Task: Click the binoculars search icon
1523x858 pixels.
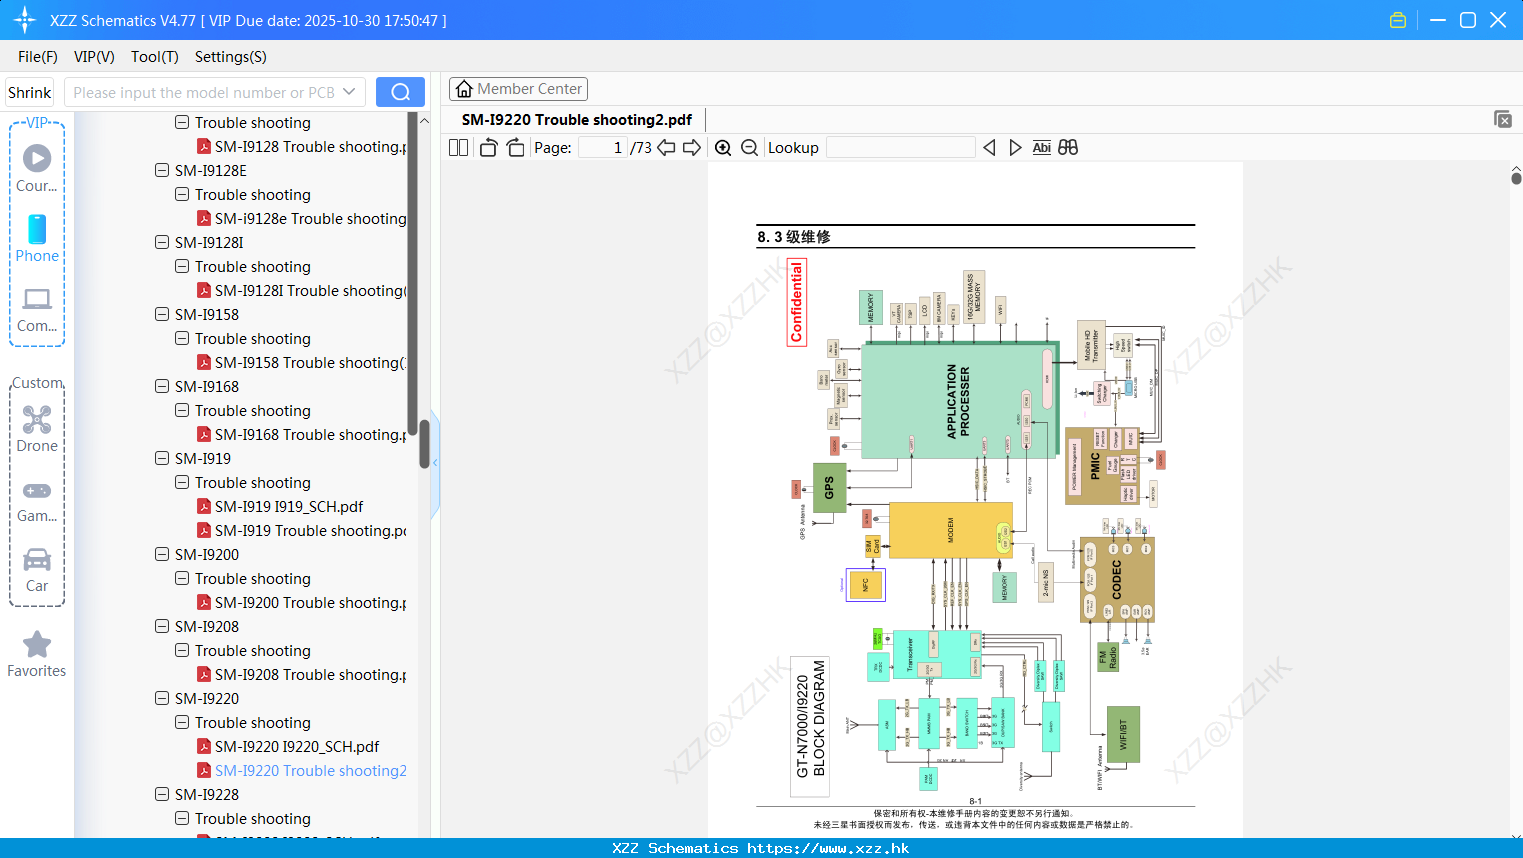Action: pyautogui.click(x=1068, y=147)
